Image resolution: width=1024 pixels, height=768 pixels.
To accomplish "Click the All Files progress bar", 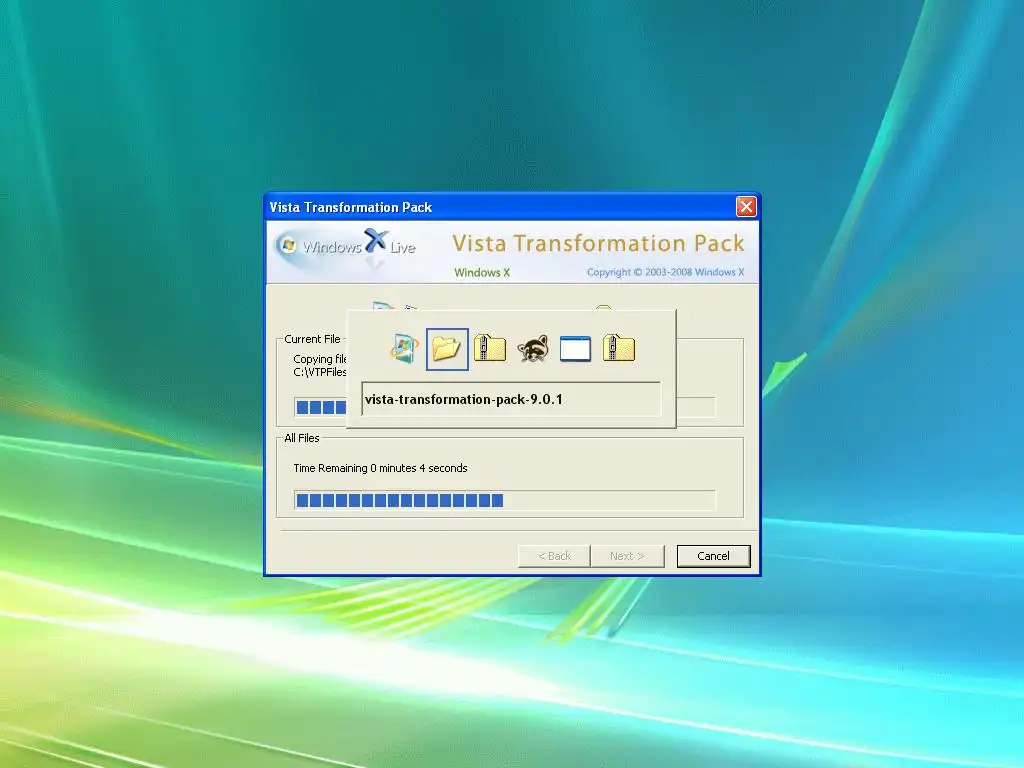I will (505, 500).
